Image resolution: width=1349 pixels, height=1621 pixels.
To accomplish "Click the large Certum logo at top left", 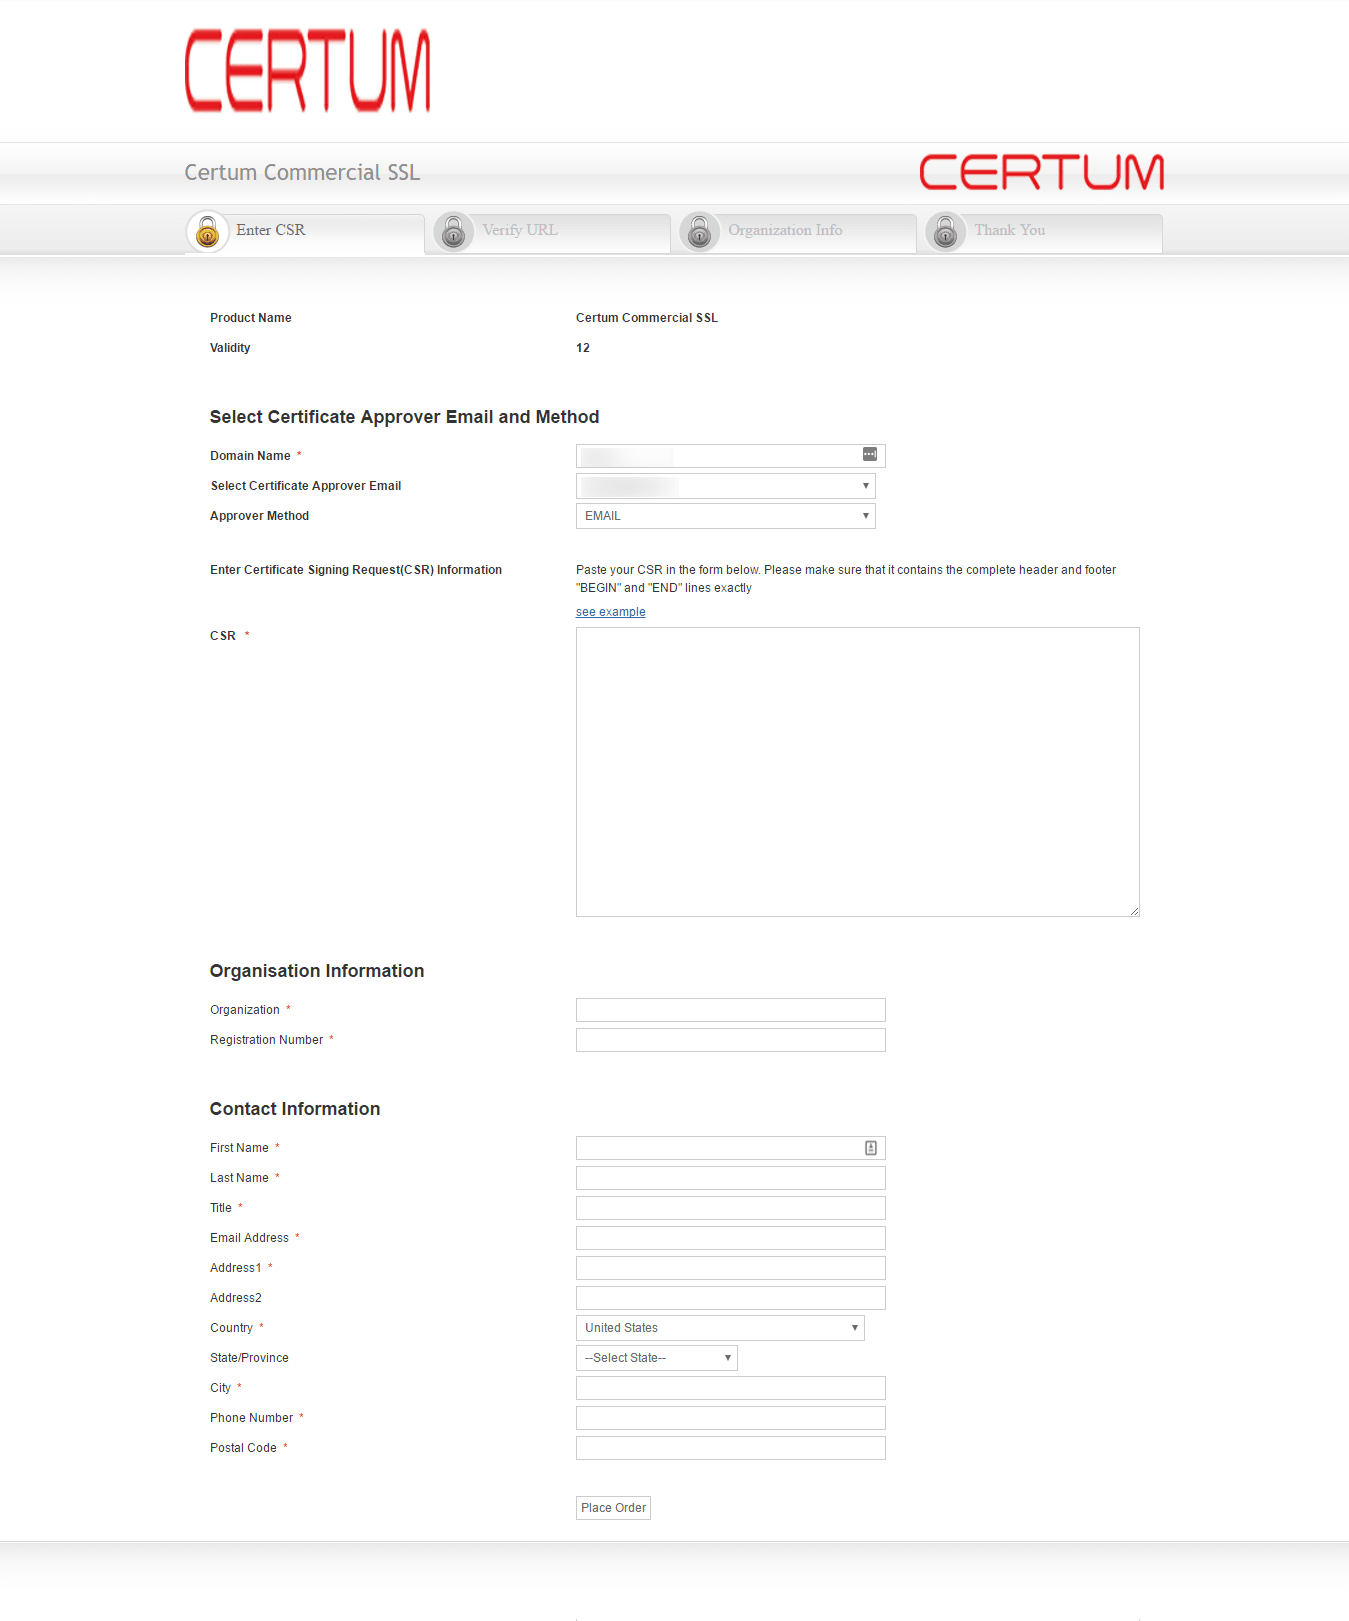I will (308, 70).
